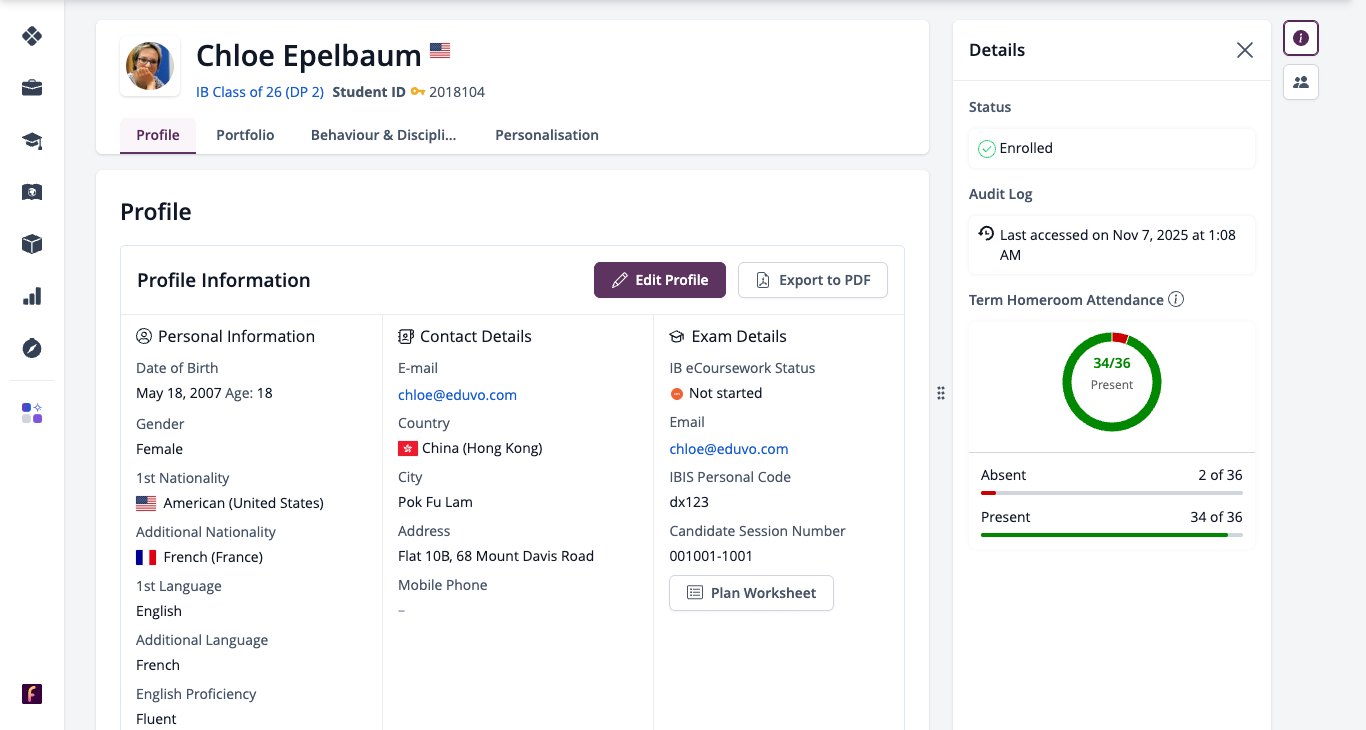Image resolution: width=1366 pixels, height=730 pixels.
Task: Click Export to PDF button
Action: coord(813,280)
